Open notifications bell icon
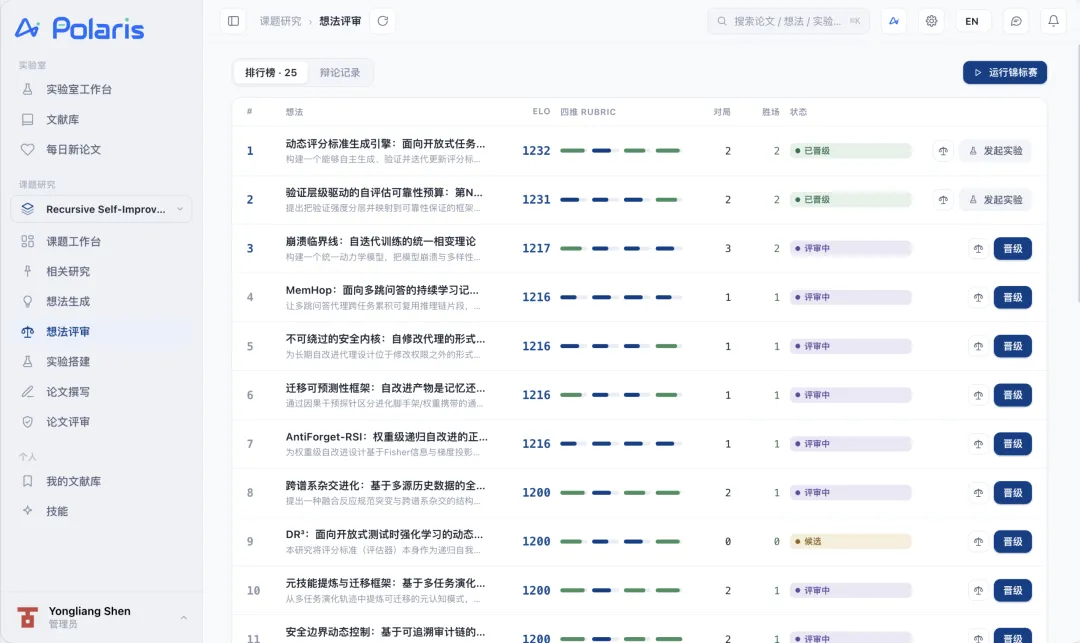1080x643 pixels. pyautogui.click(x=1053, y=21)
